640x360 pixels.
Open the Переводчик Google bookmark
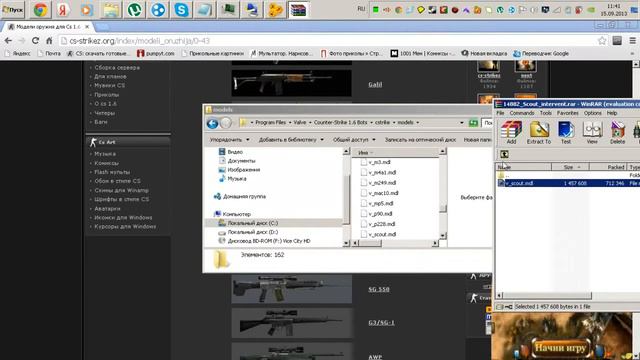click(x=541, y=53)
